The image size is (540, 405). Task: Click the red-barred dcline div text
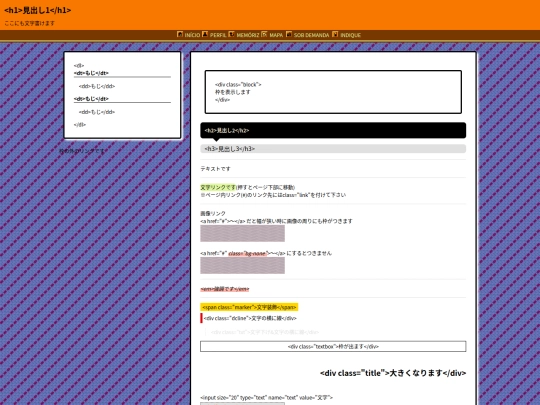pos(250,318)
